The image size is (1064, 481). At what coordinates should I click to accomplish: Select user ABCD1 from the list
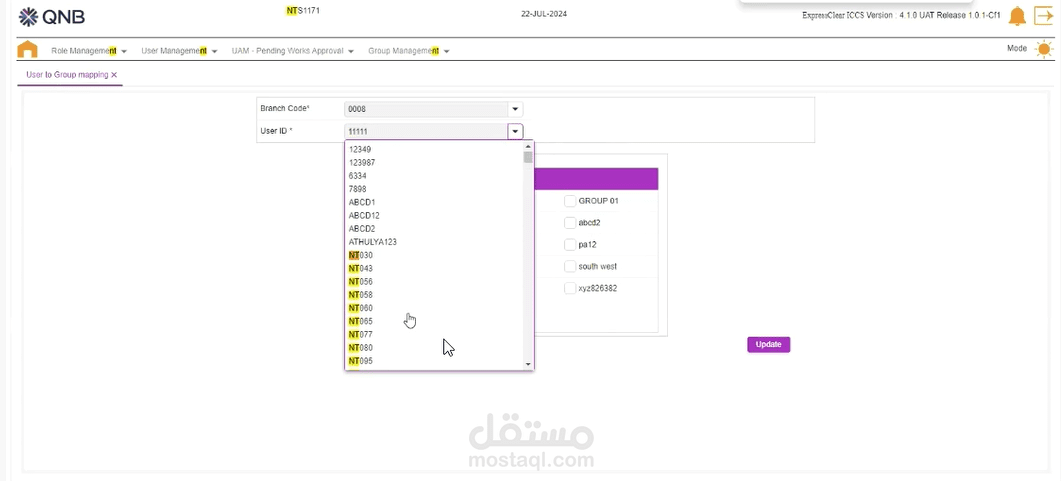pos(434,202)
